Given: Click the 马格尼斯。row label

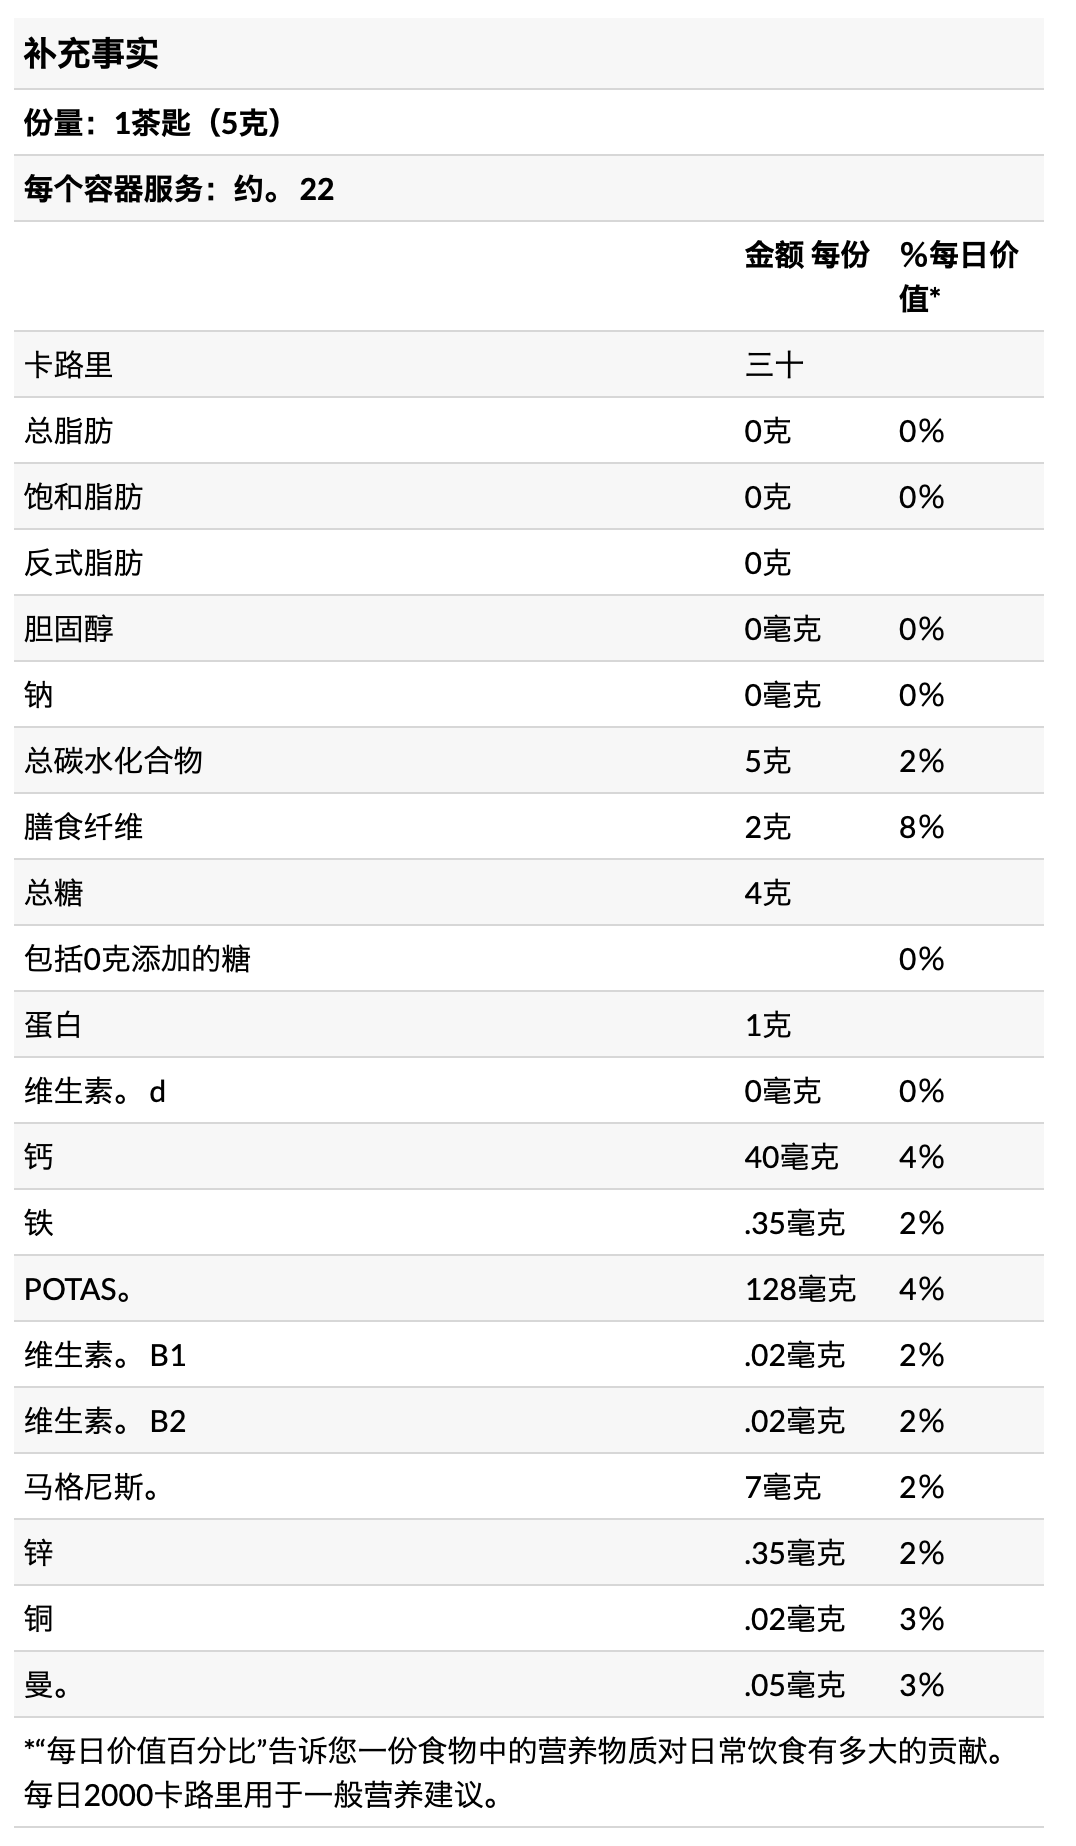Looking at the screenshot, I should pyautogui.click(x=92, y=1487).
